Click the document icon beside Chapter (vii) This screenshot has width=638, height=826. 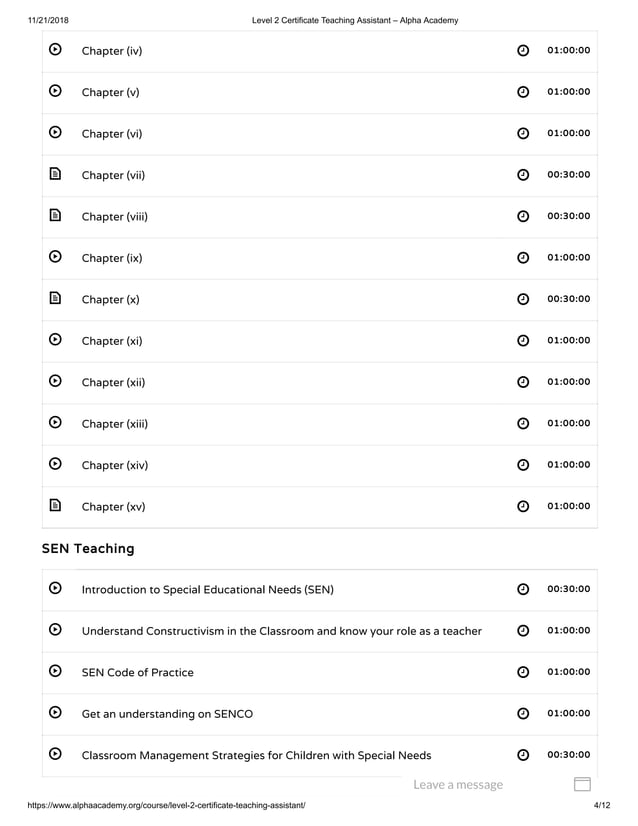[x=56, y=174]
